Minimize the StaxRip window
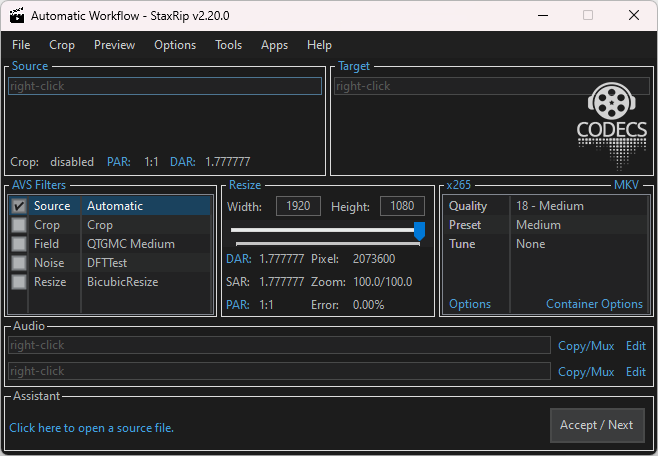Image resolution: width=658 pixels, height=456 pixels. coord(543,16)
